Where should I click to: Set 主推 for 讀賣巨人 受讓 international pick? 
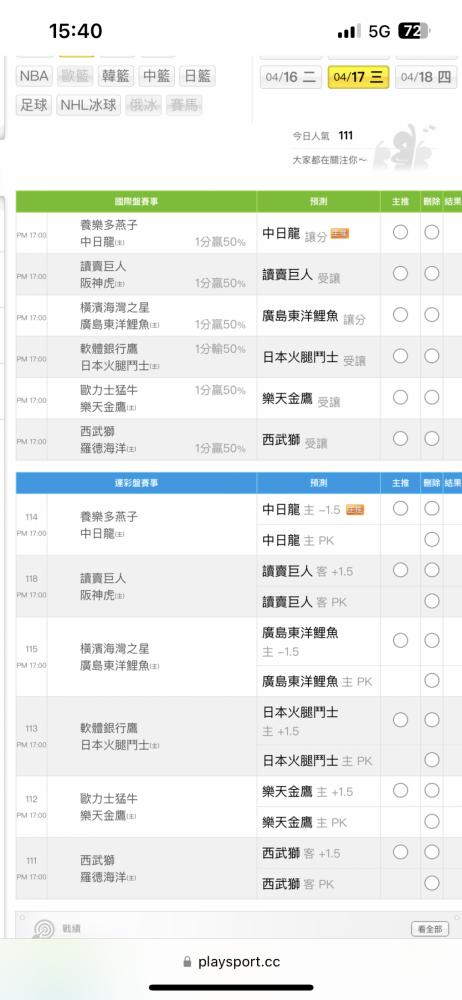[x=400, y=274]
